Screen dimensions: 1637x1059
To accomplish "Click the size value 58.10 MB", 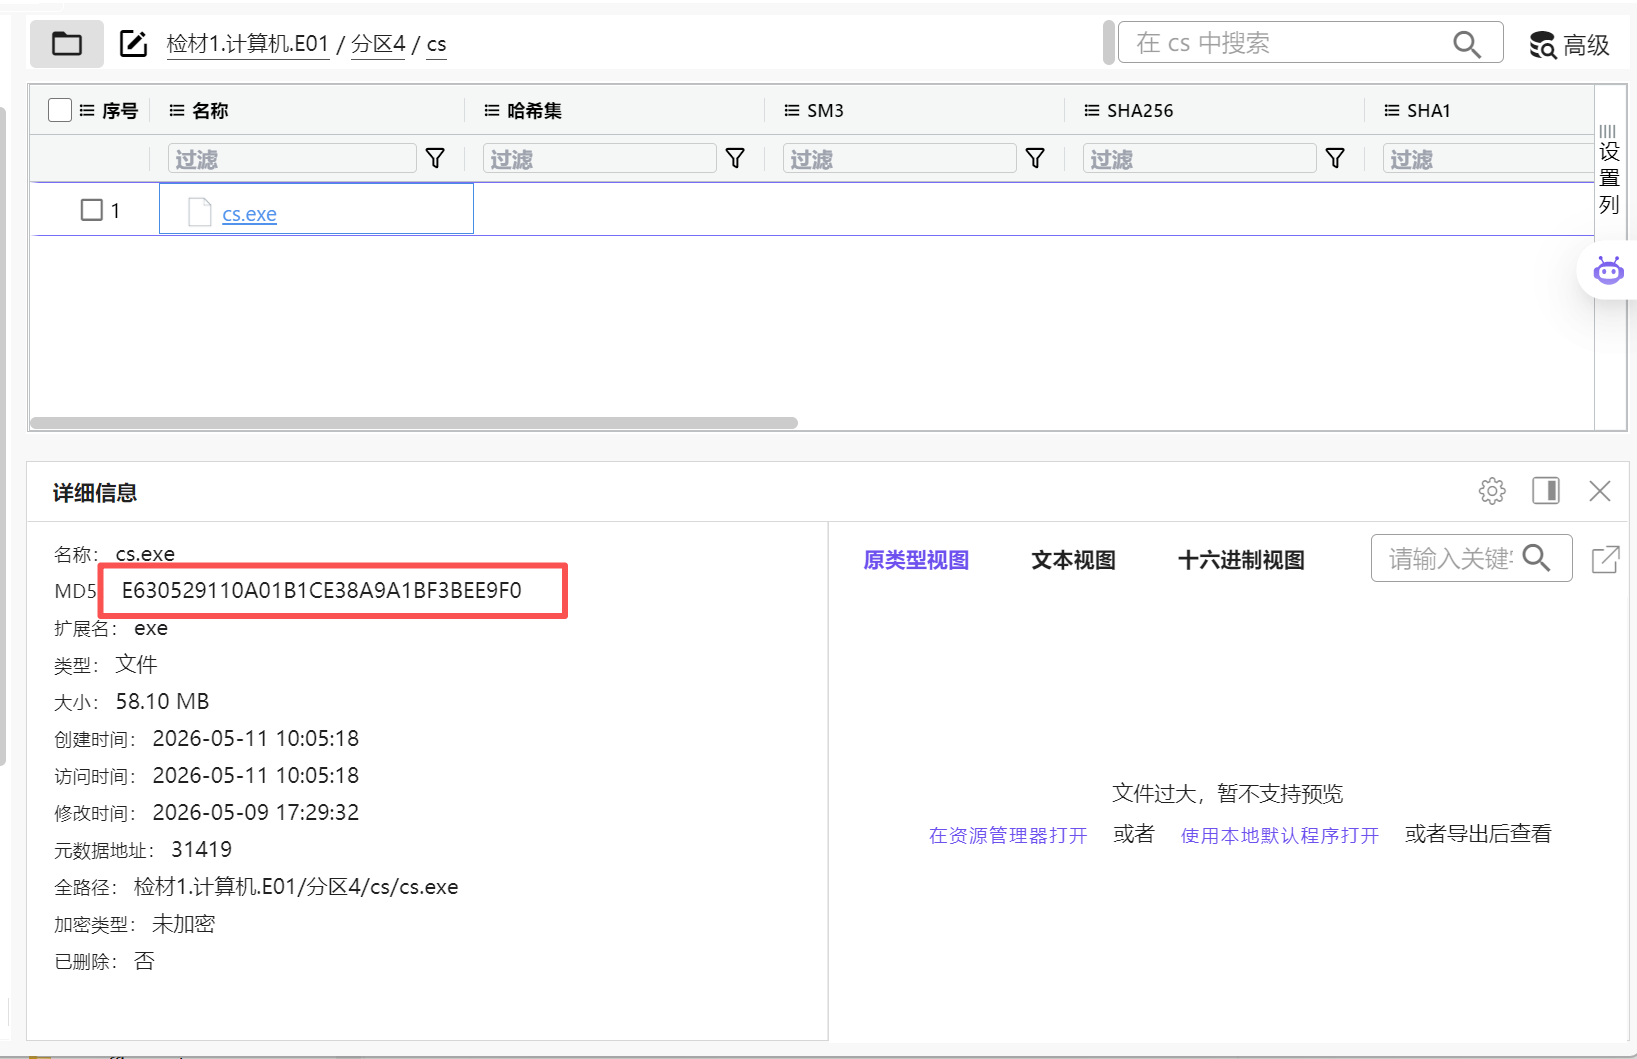I will click(162, 702).
